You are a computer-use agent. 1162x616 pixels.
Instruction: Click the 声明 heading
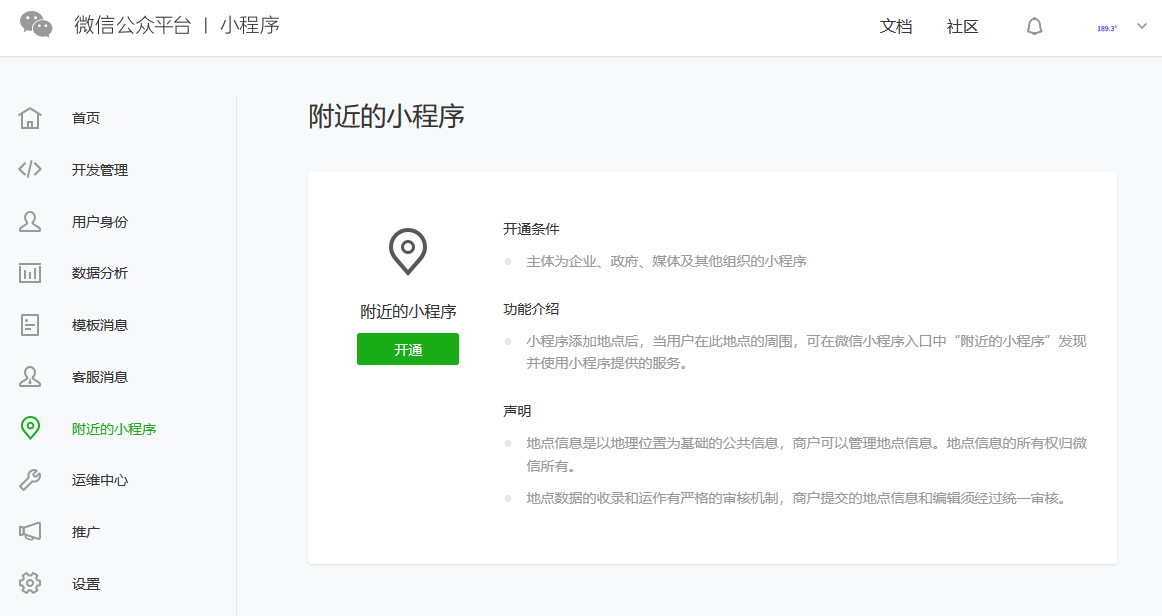[x=517, y=411]
